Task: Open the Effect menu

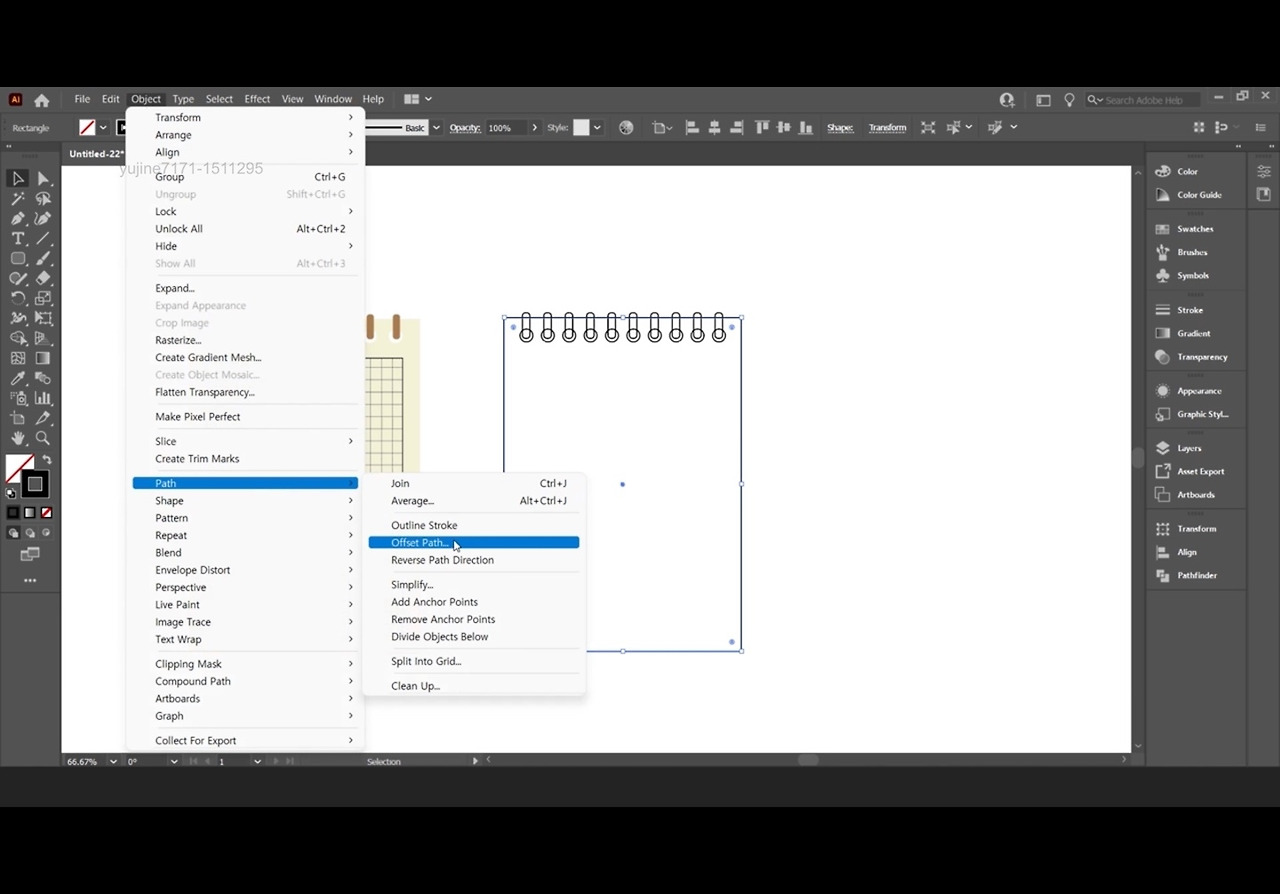Action: (x=257, y=99)
